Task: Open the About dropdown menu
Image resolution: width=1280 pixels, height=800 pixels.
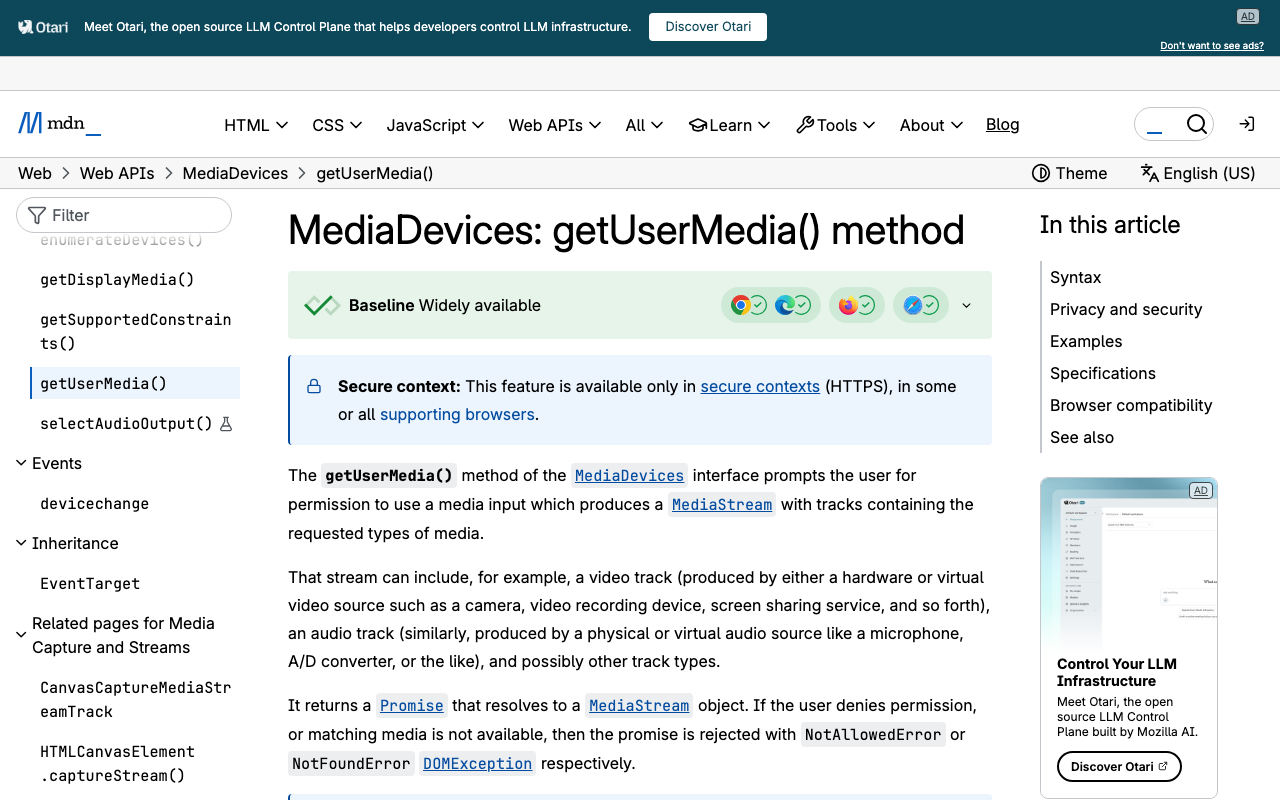Action: 931,125
